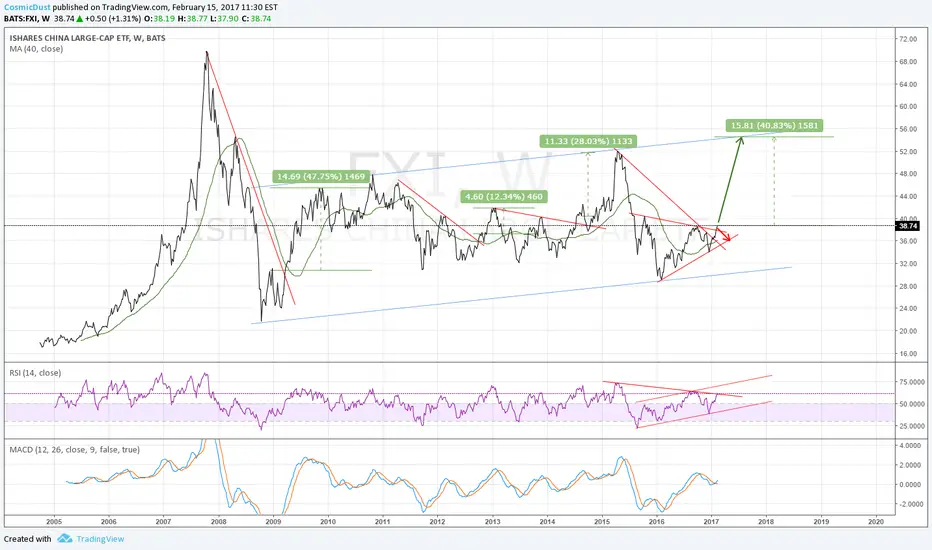
Task: Select the 2020 label on time axis
Action: pyautogui.click(x=876, y=521)
